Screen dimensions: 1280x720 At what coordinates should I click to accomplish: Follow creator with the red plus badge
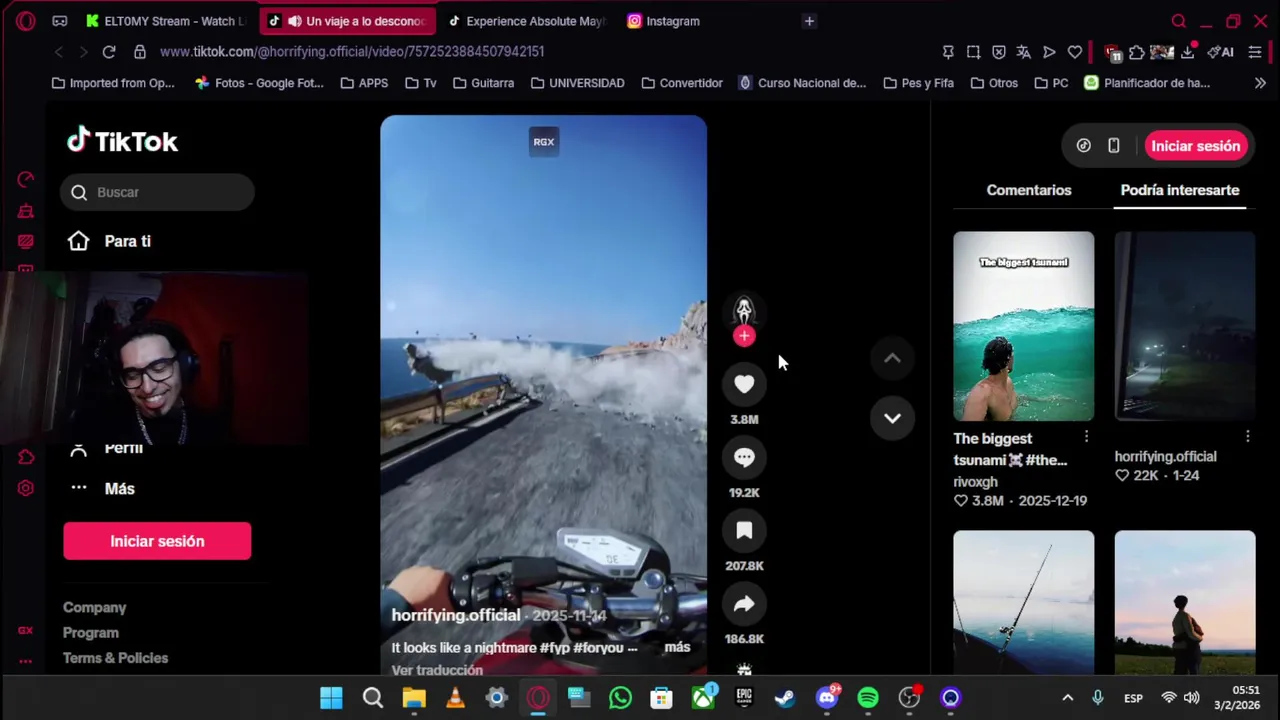tap(744, 336)
